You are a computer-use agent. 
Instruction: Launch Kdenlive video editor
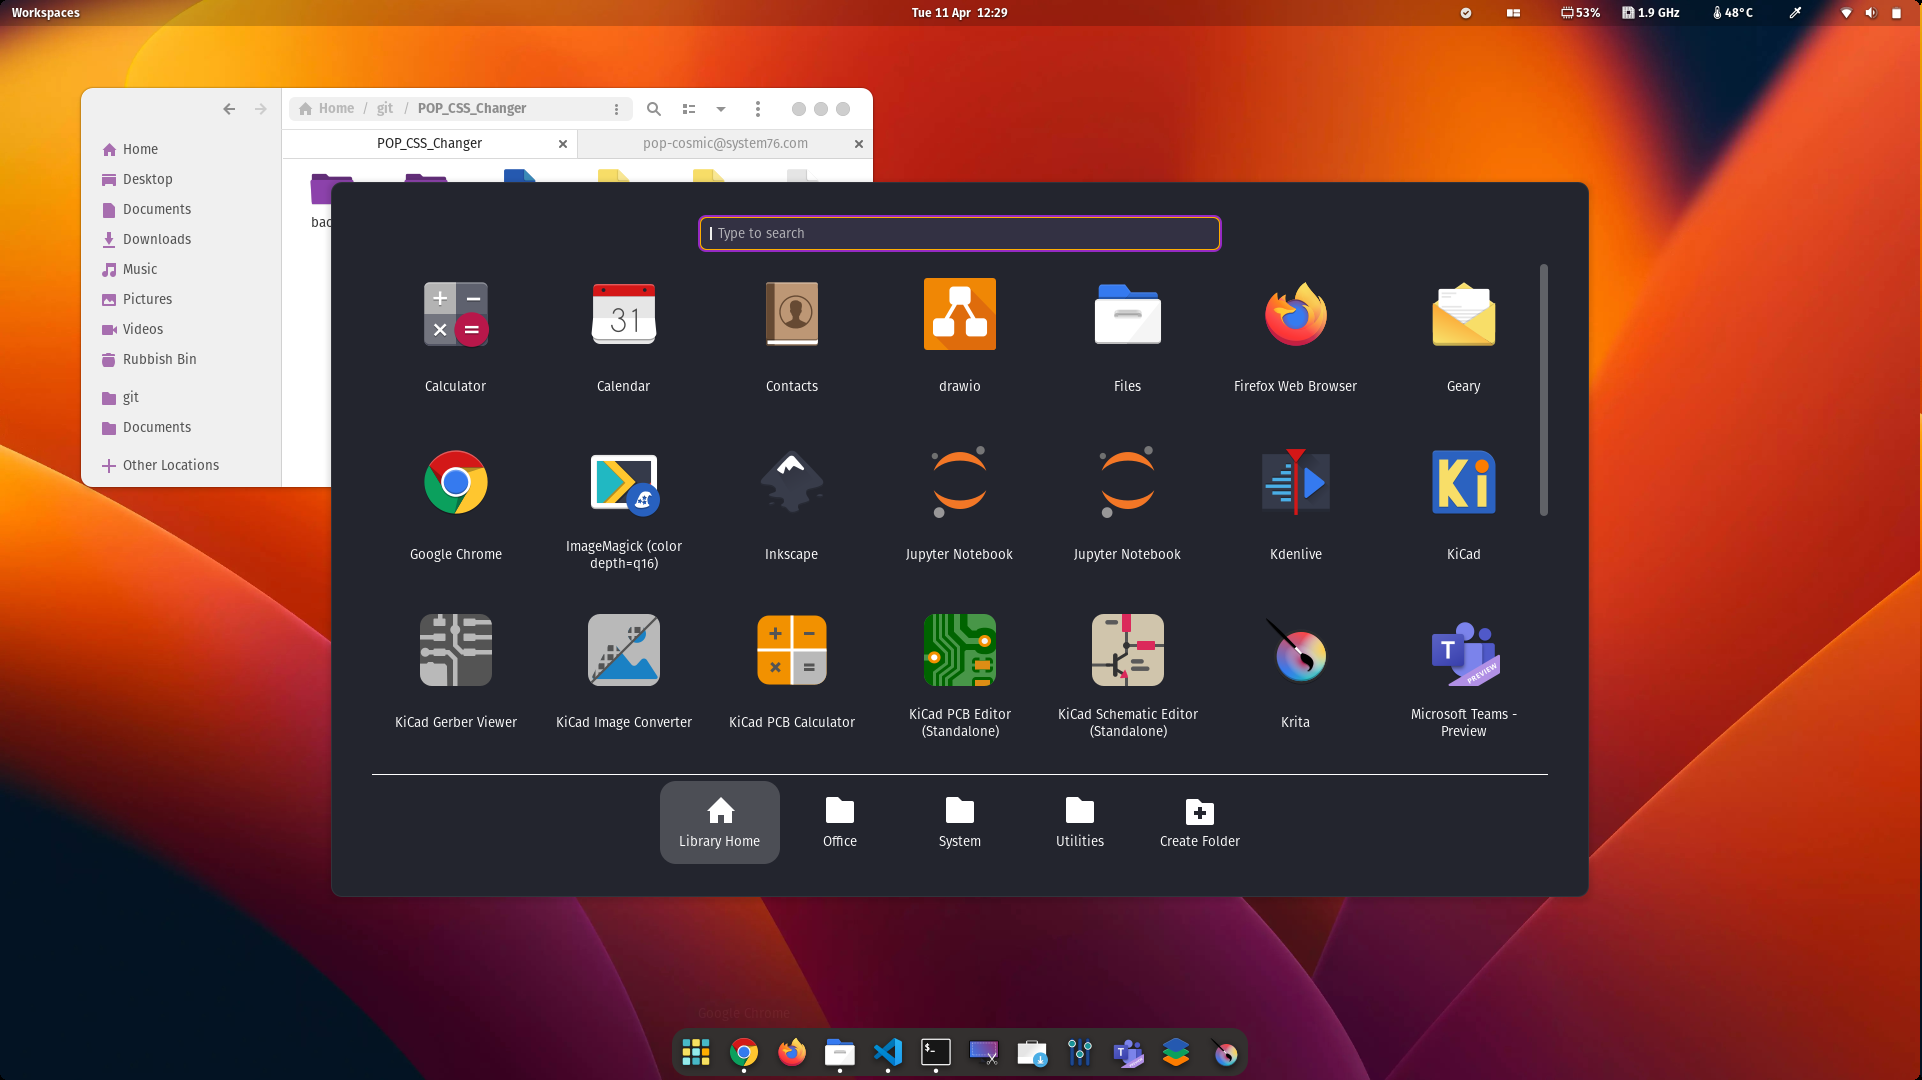pos(1295,483)
